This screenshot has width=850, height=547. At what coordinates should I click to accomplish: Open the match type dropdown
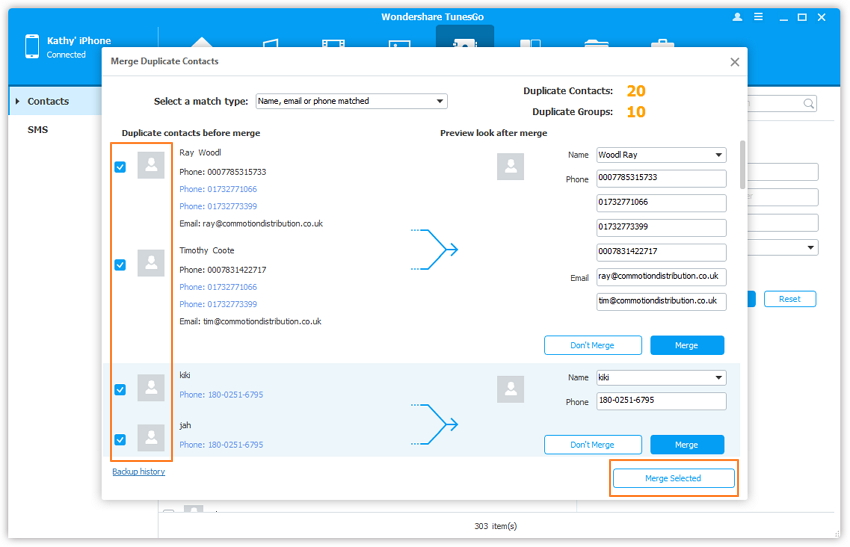(x=351, y=101)
